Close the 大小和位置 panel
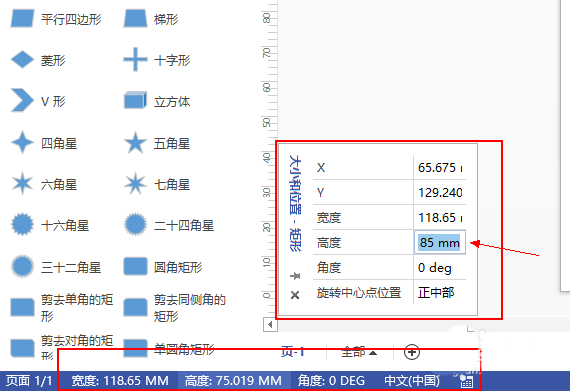The image size is (570, 391). (295, 295)
